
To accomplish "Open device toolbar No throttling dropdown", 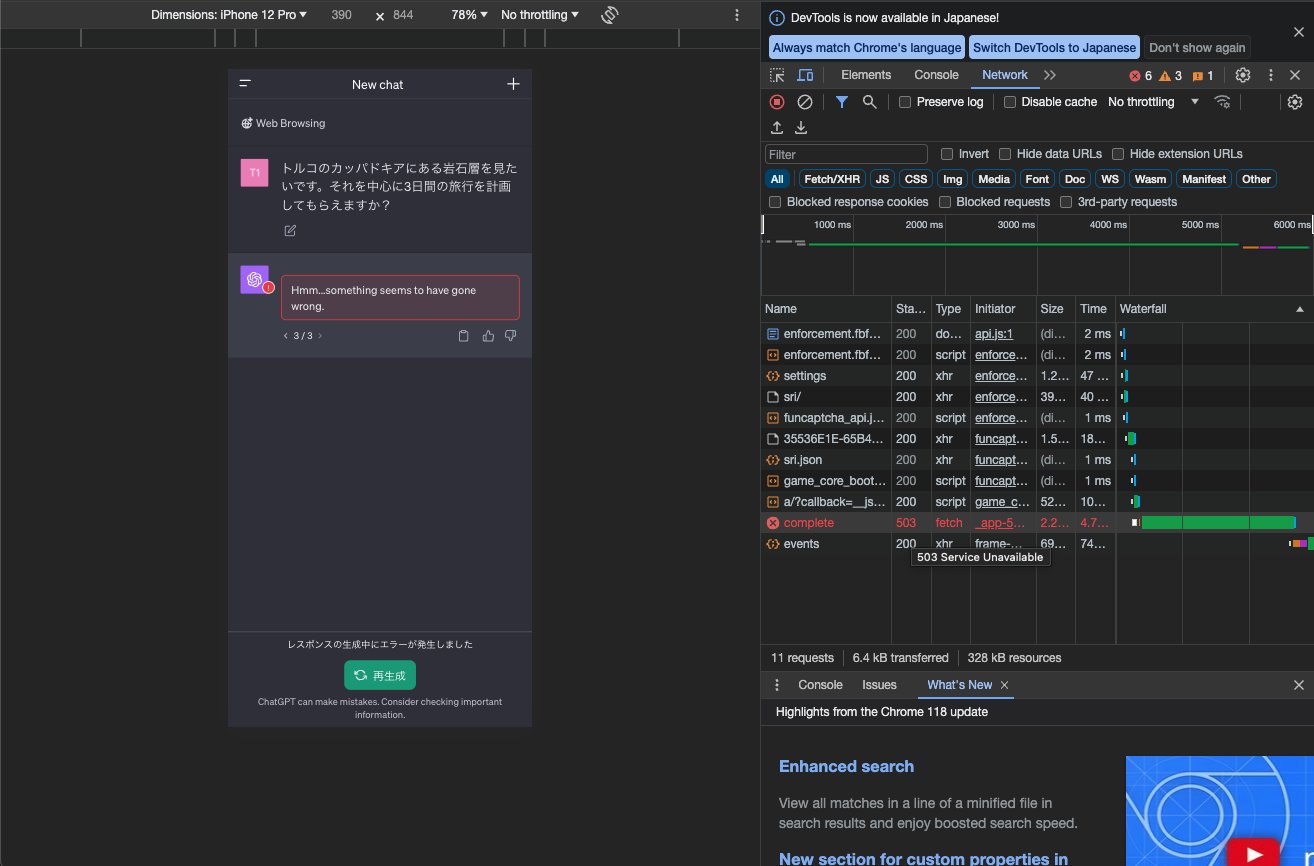I will pos(540,15).
